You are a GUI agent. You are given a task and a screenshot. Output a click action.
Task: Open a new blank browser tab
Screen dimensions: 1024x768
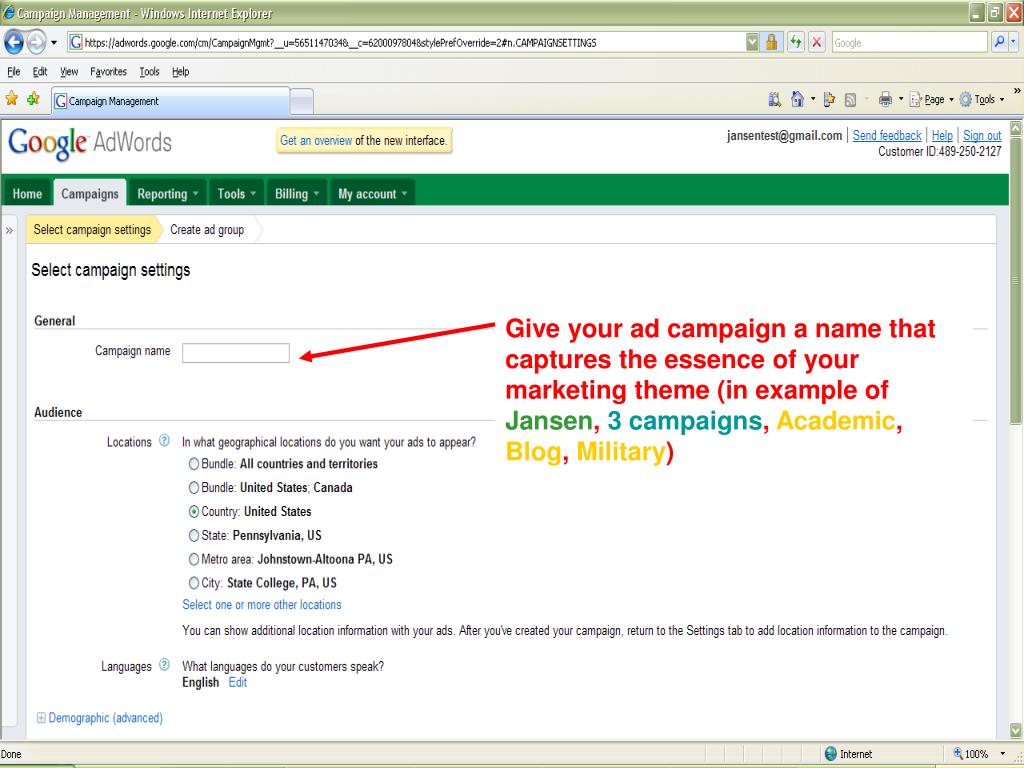[x=302, y=102]
